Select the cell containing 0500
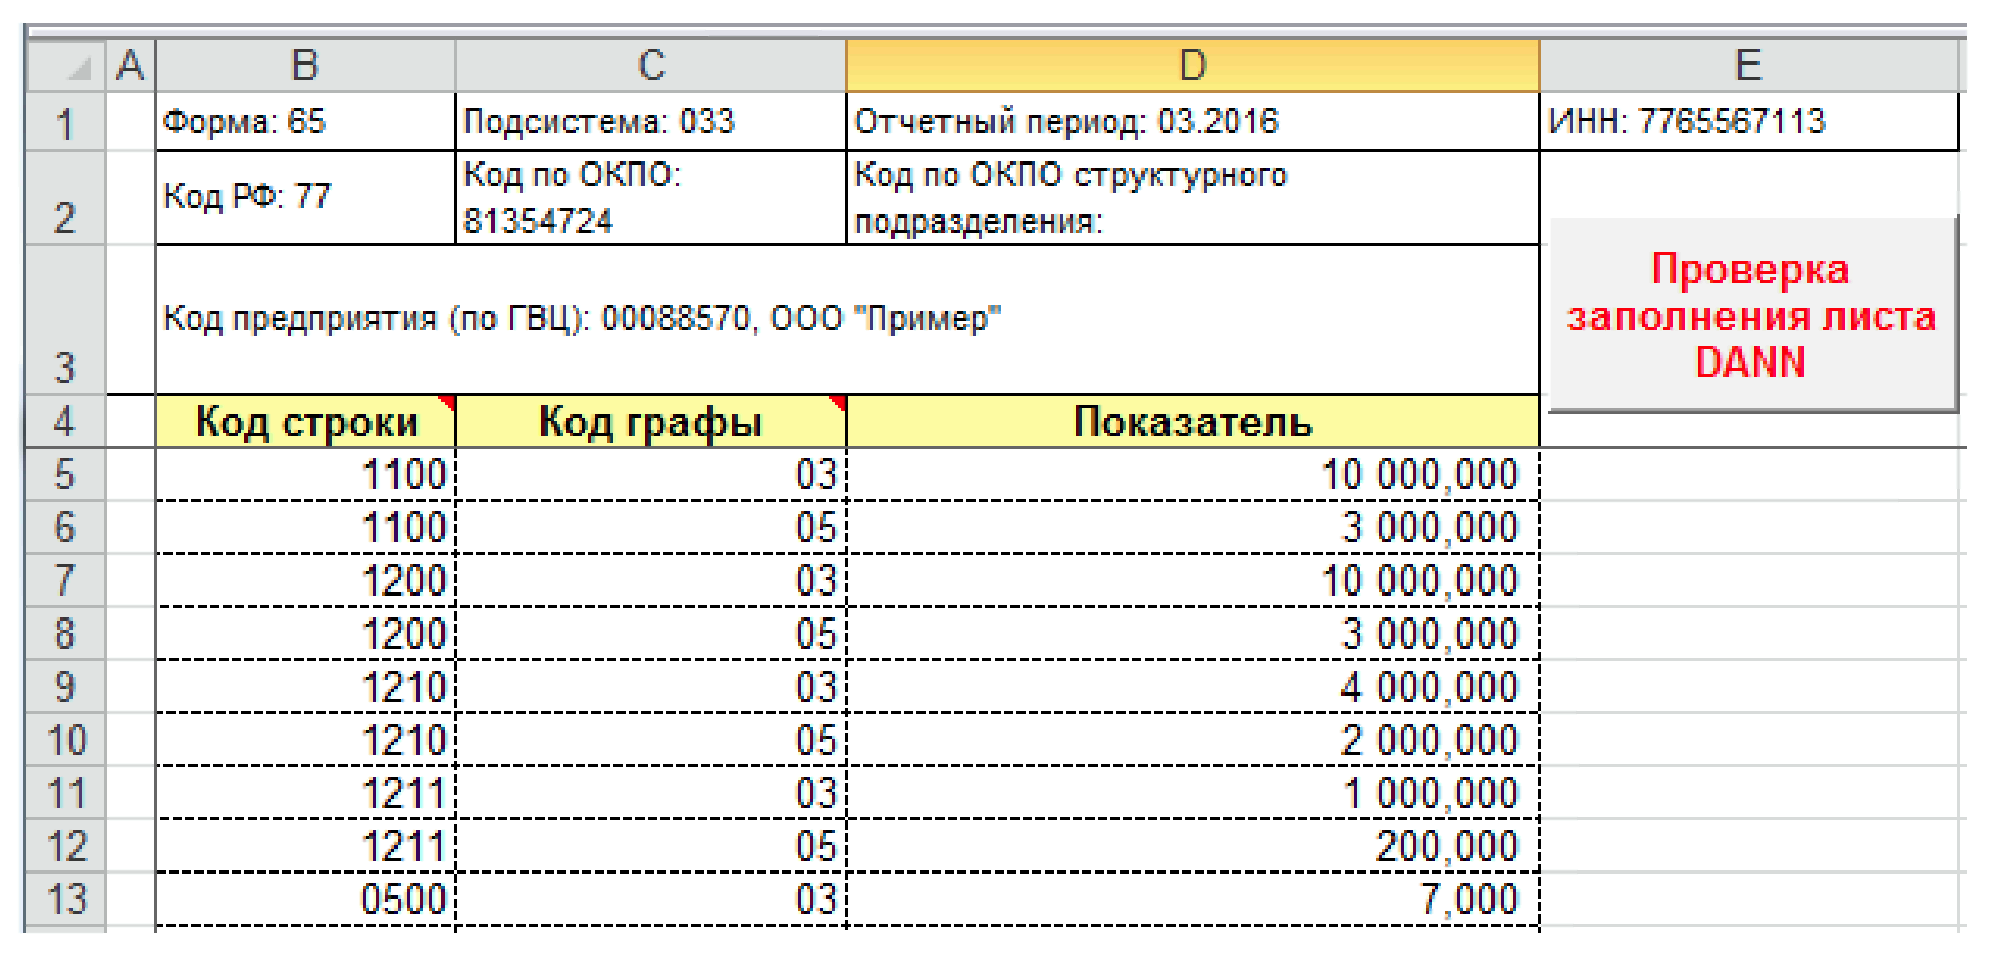 click(305, 899)
